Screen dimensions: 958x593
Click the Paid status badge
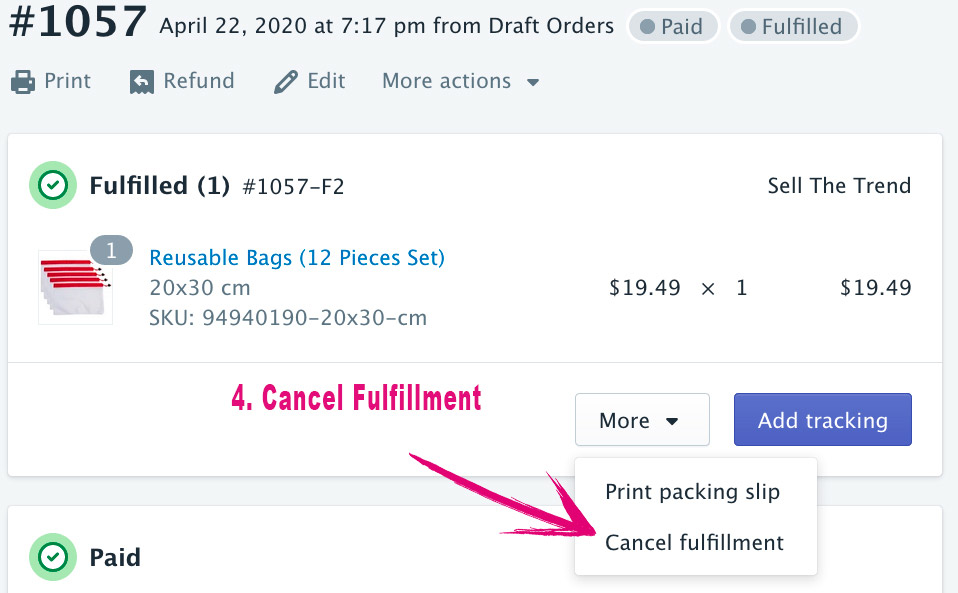click(672, 27)
